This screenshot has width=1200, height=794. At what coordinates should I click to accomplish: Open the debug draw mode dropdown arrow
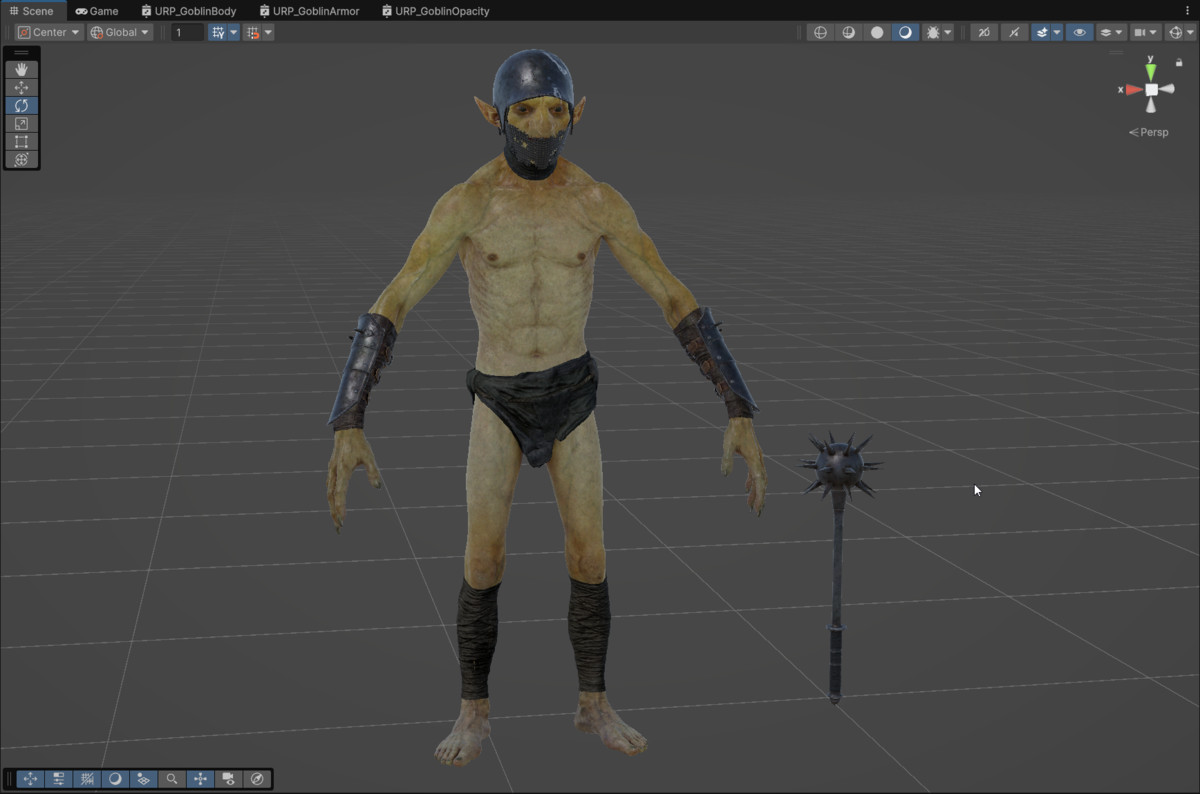[947, 32]
